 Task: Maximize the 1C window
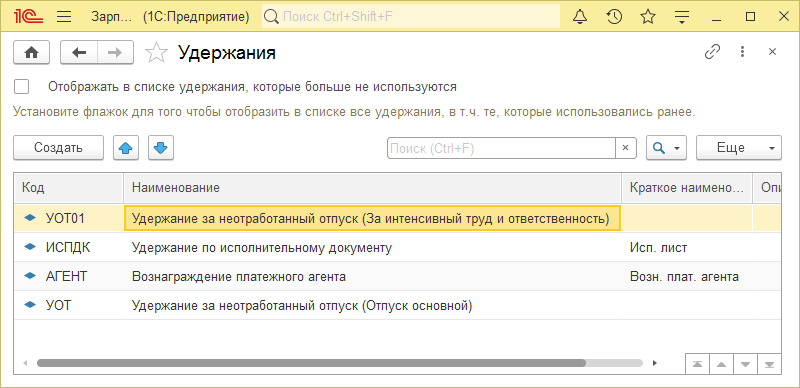750,17
